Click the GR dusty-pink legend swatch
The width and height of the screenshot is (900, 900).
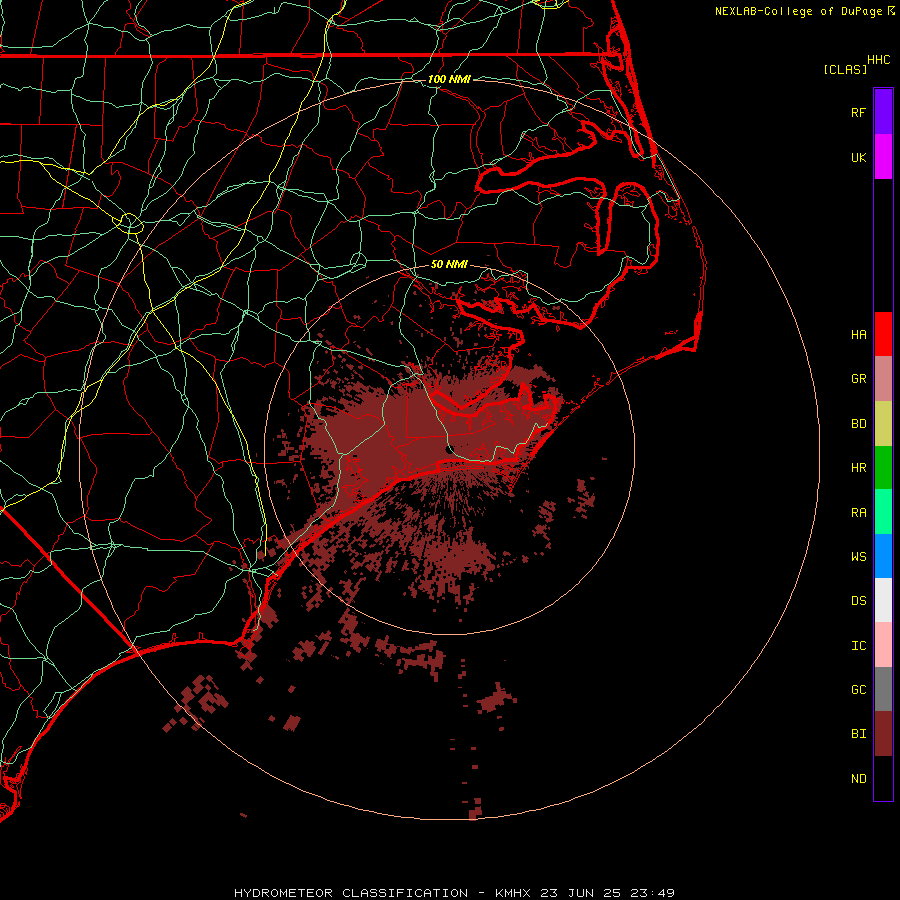883,379
